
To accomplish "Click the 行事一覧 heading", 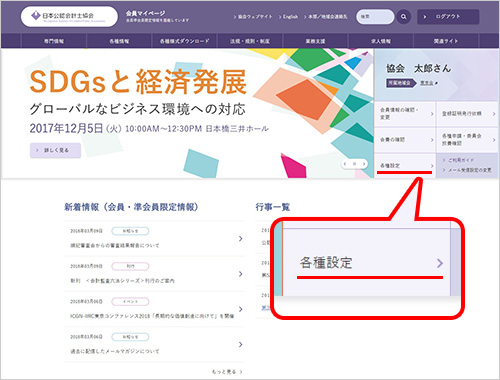I will tap(273, 207).
